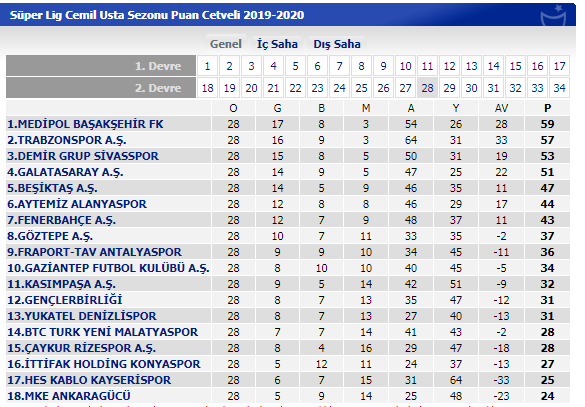Viewport: 585px width, 407px height.
Task: Select week 10 matchday button
Action: pos(405,66)
